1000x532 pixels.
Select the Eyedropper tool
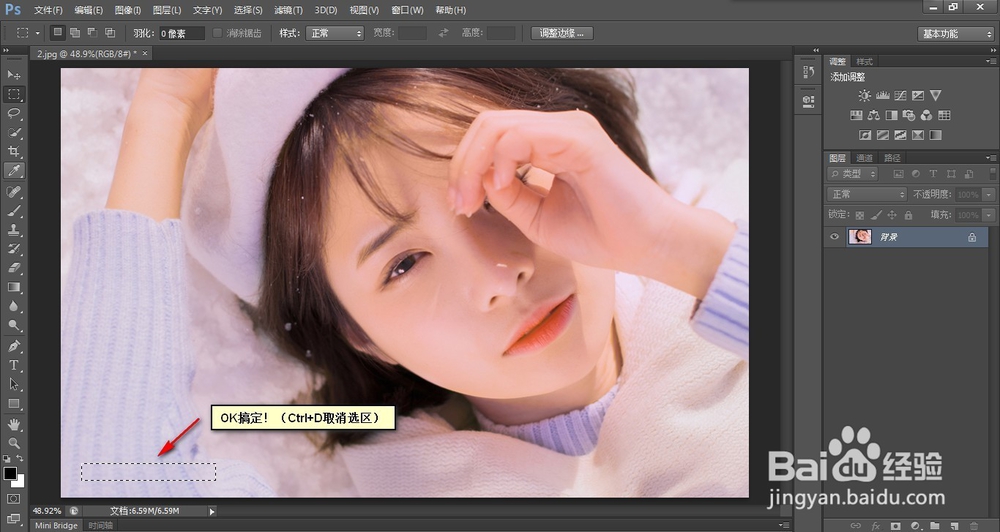[x=13, y=170]
